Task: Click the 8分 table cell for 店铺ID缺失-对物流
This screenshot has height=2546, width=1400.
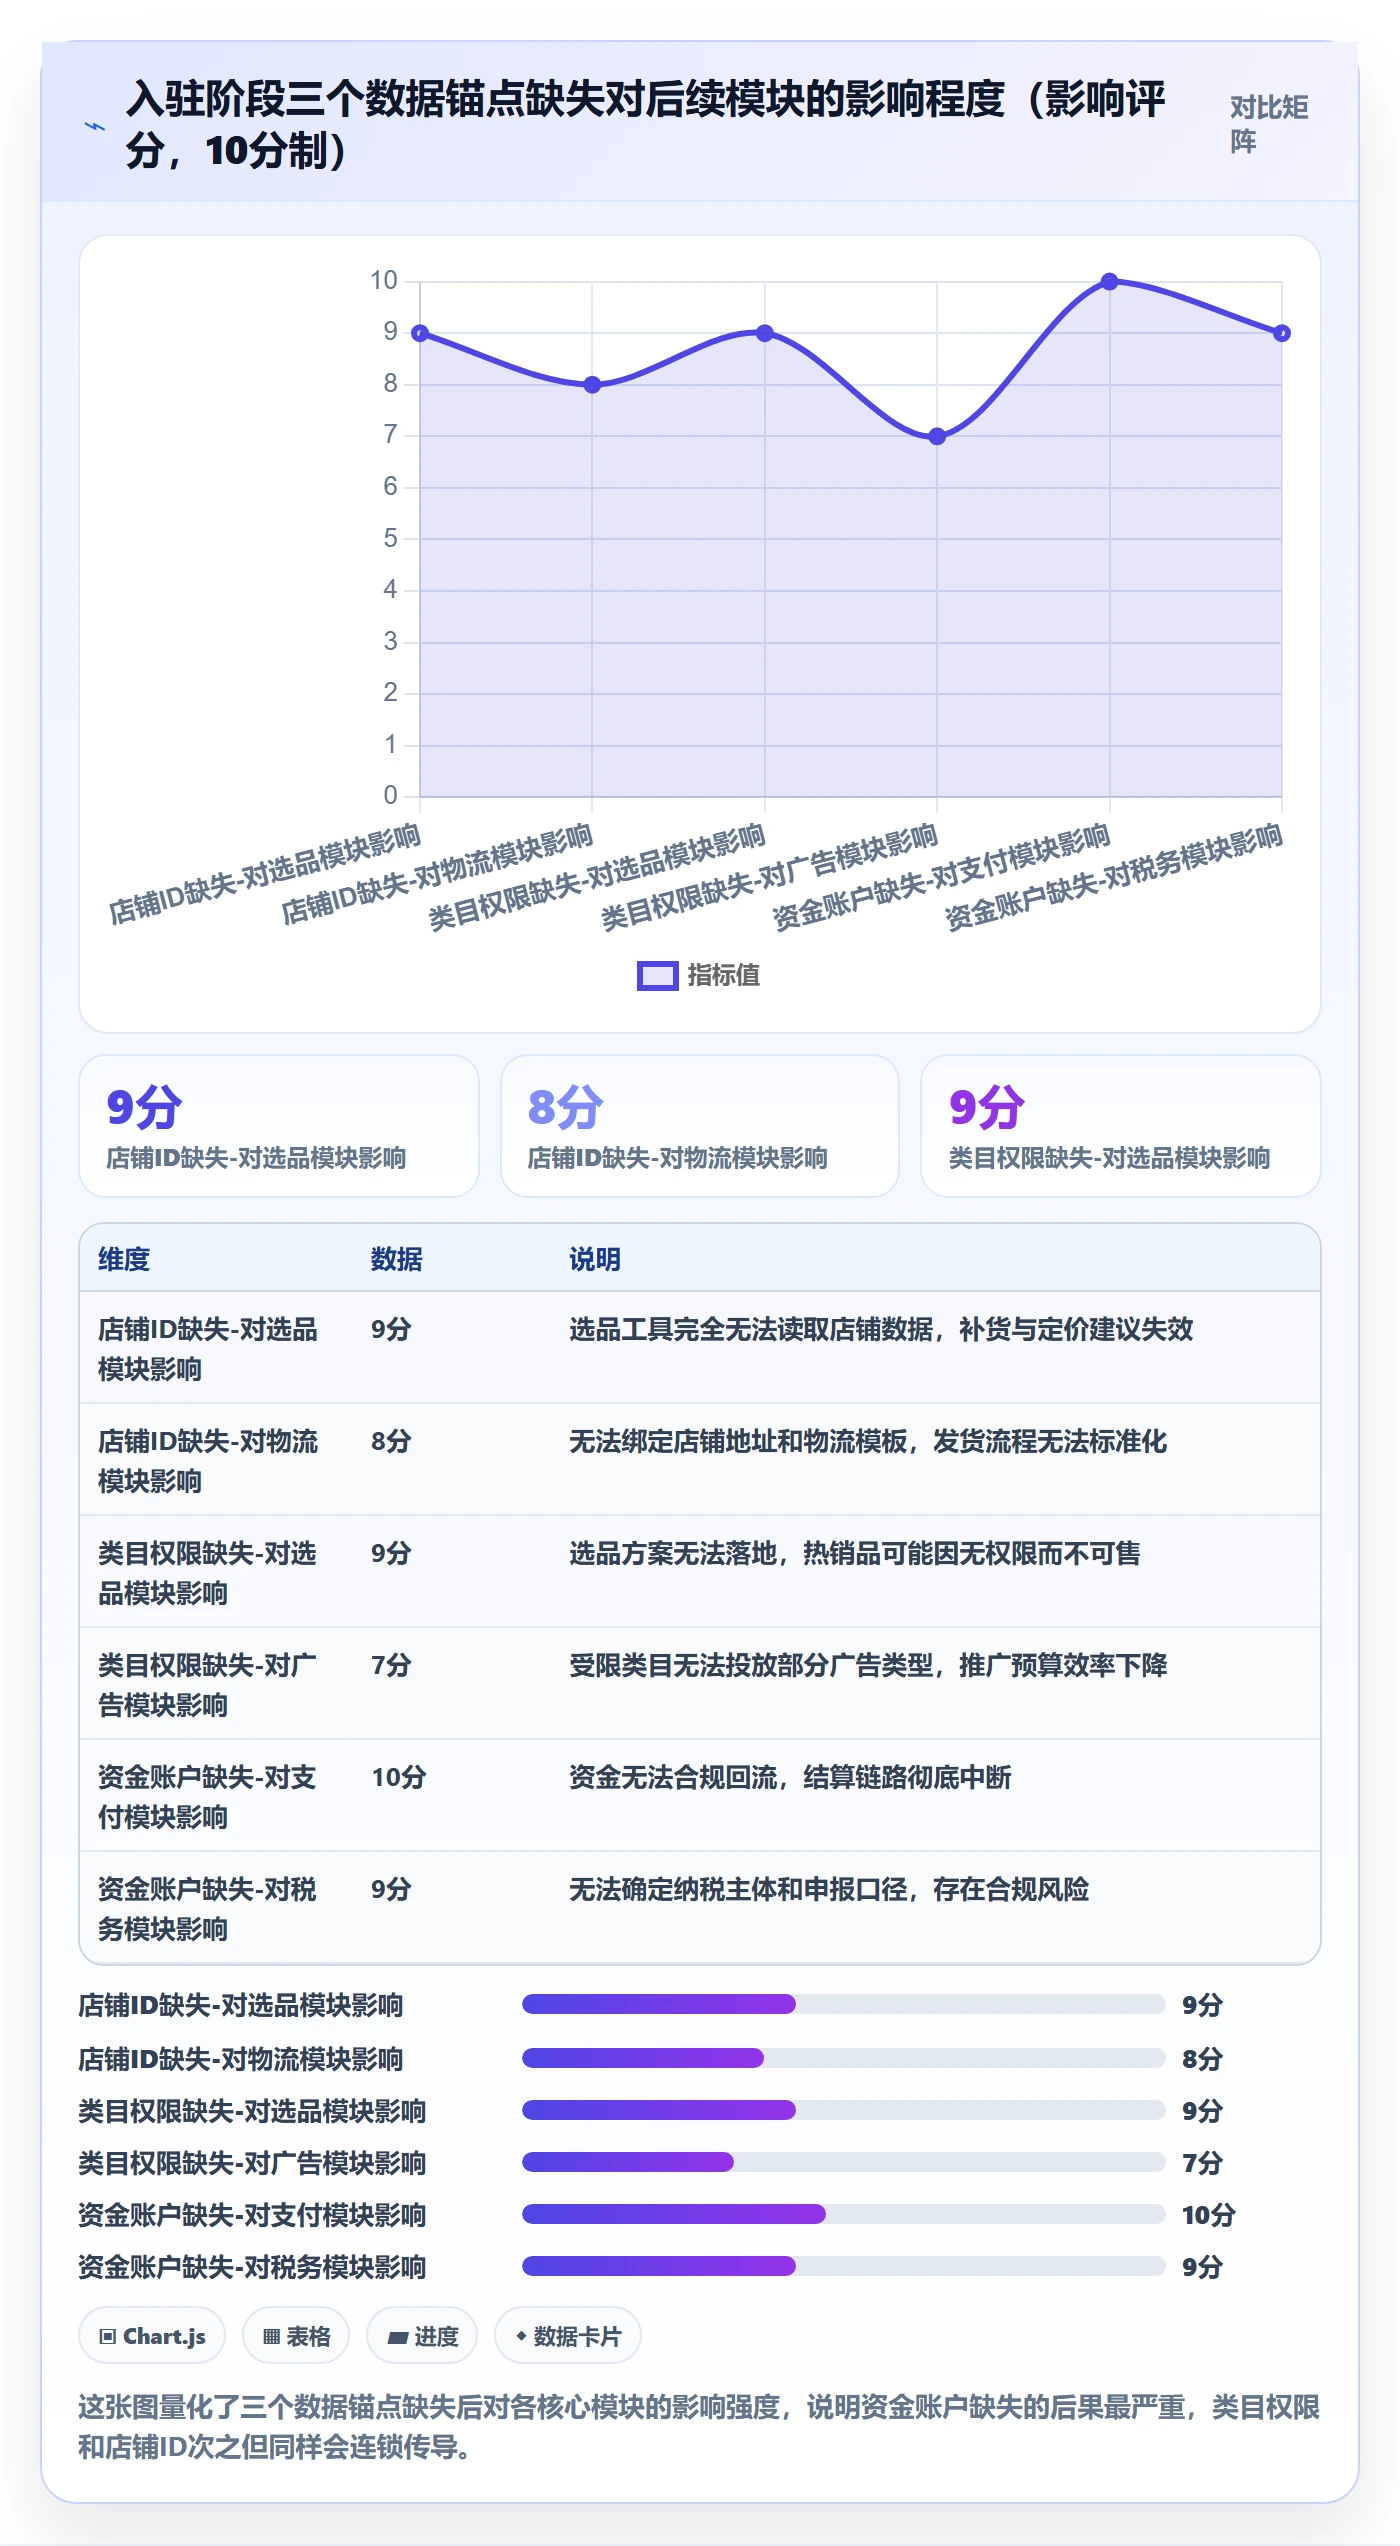Action: pos(391,1441)
